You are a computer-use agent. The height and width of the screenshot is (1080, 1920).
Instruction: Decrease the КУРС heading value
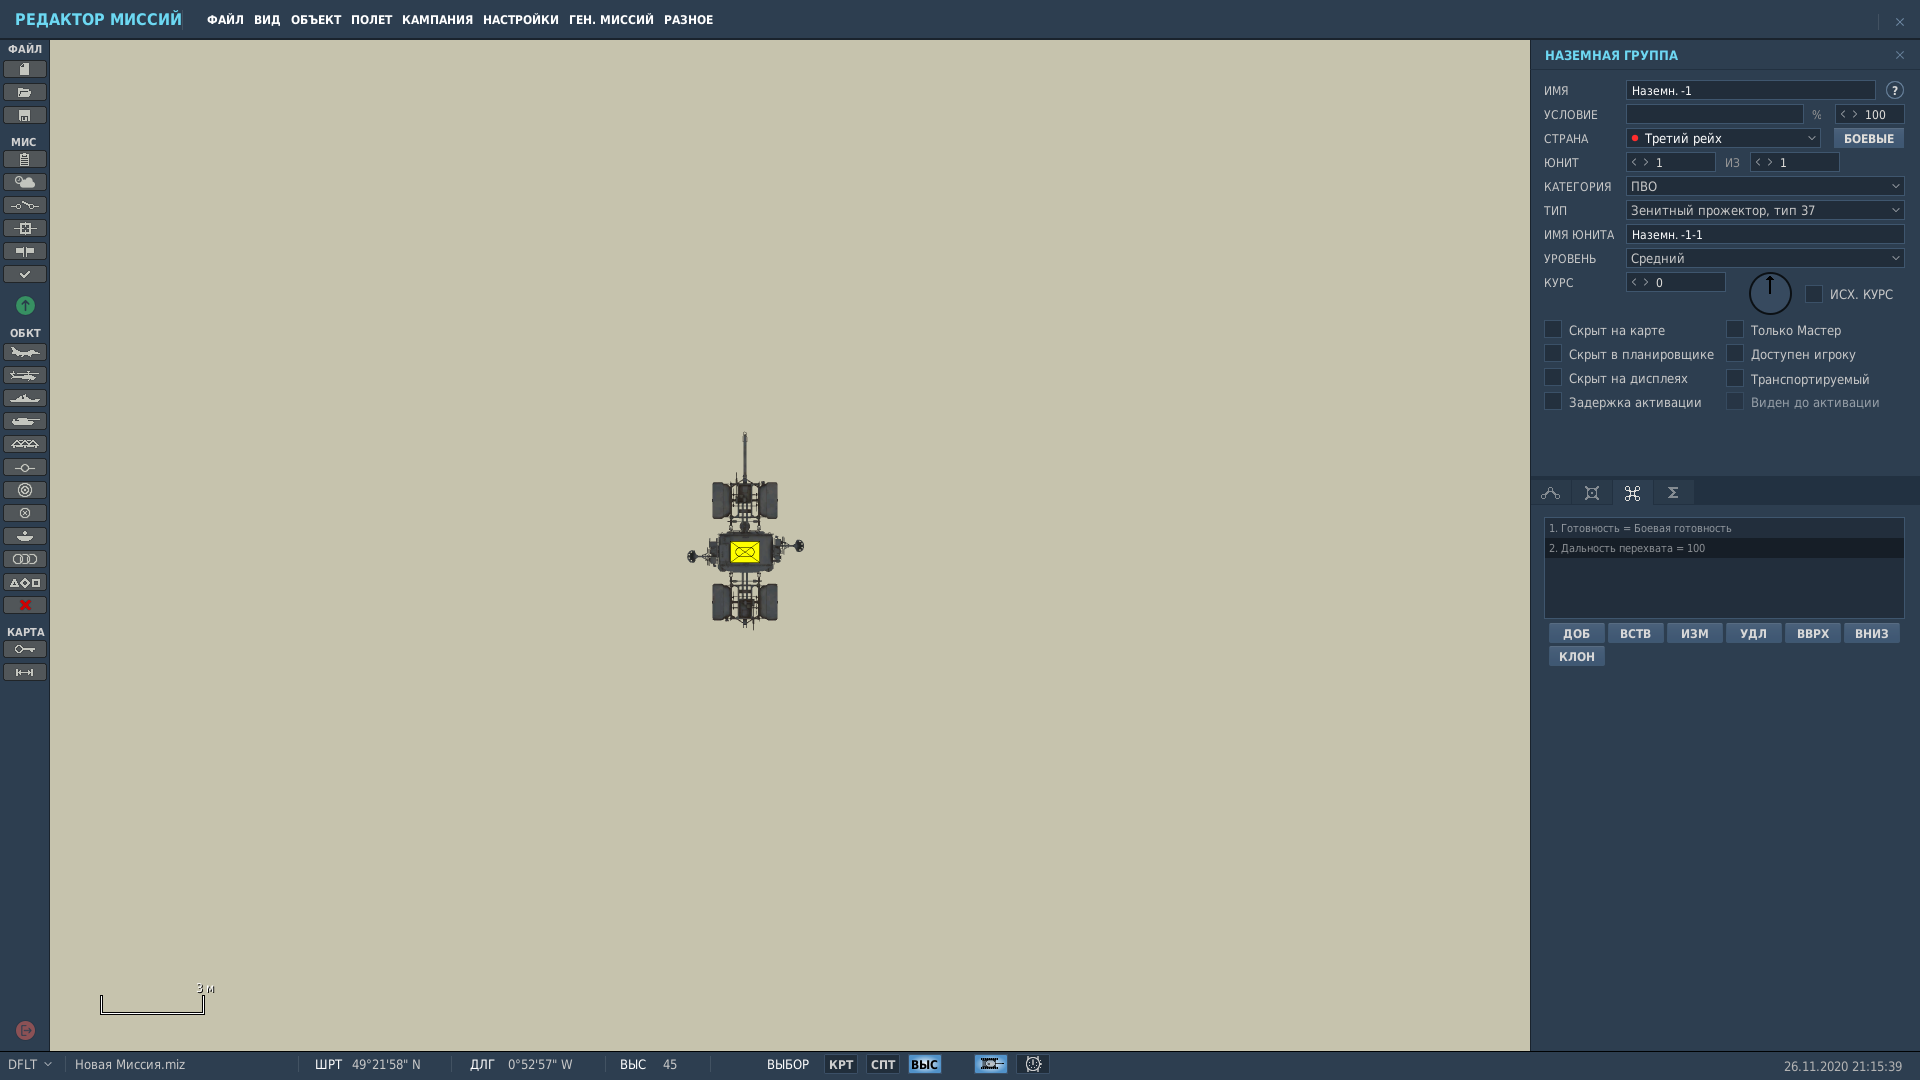pyautogui.click(x=1634, y=282)
